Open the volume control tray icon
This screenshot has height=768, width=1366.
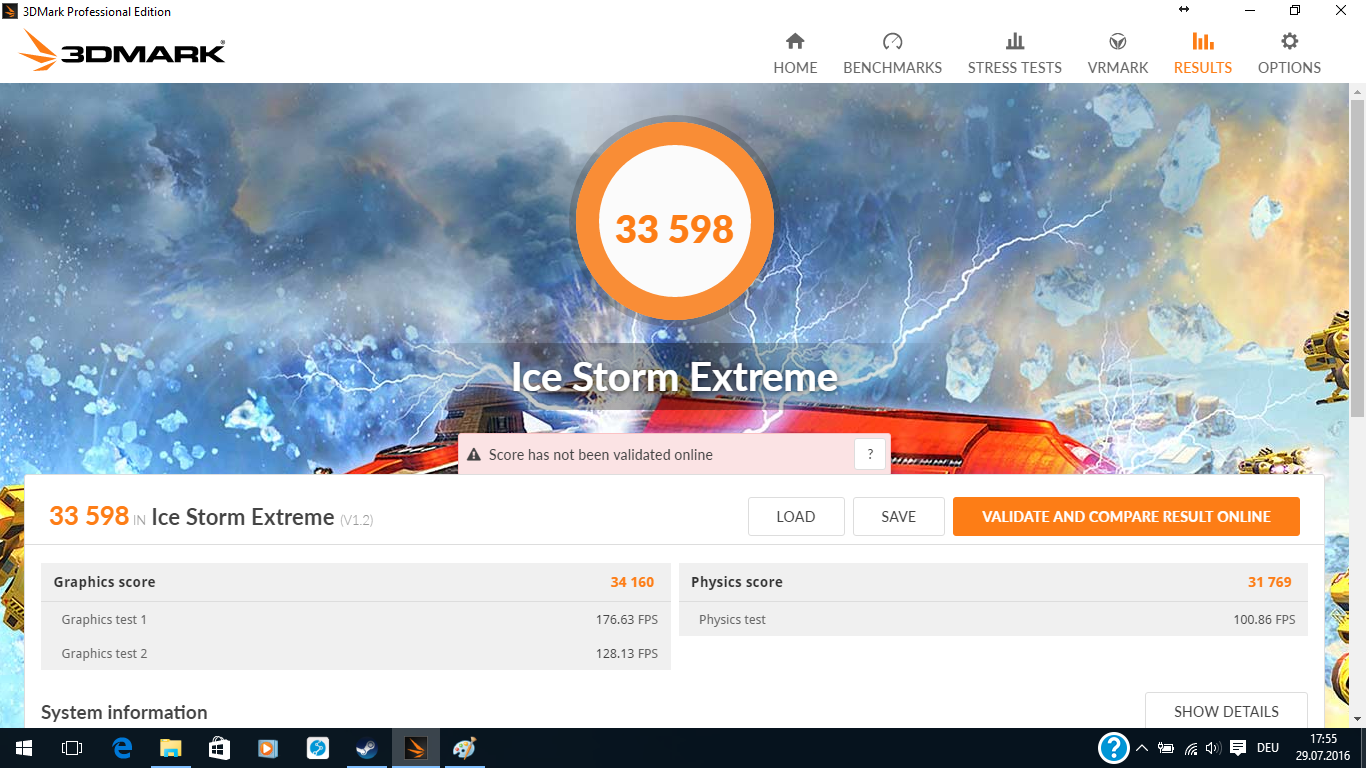pos(1213,748)
